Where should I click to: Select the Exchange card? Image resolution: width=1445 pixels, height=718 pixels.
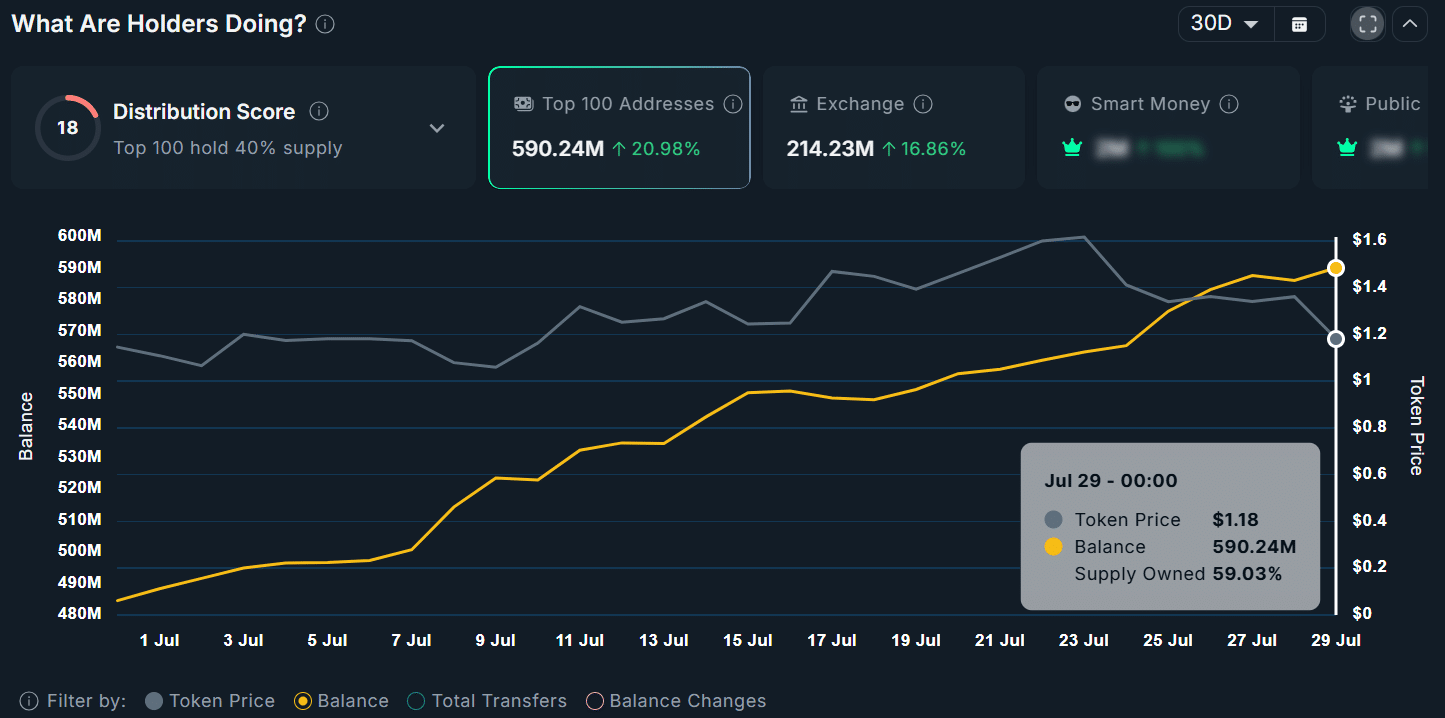click(x=893, y=128)
